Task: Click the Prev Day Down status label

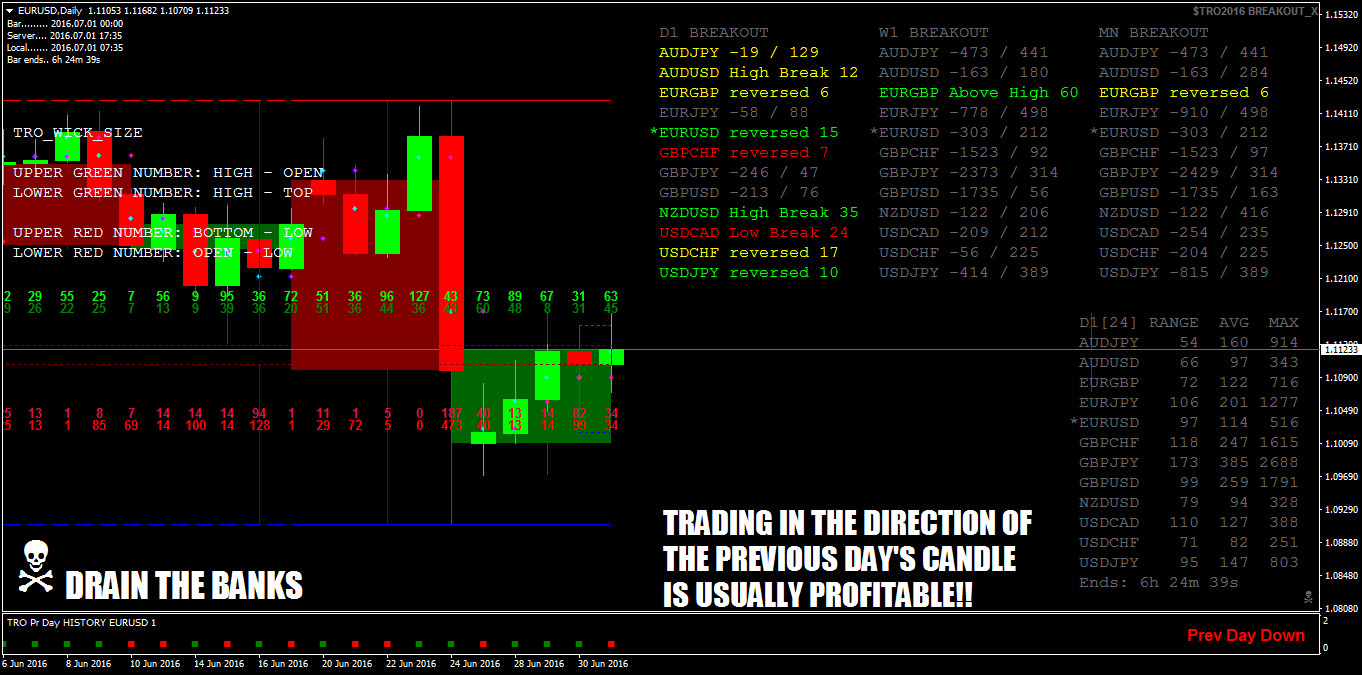Action: [1245, 634]
